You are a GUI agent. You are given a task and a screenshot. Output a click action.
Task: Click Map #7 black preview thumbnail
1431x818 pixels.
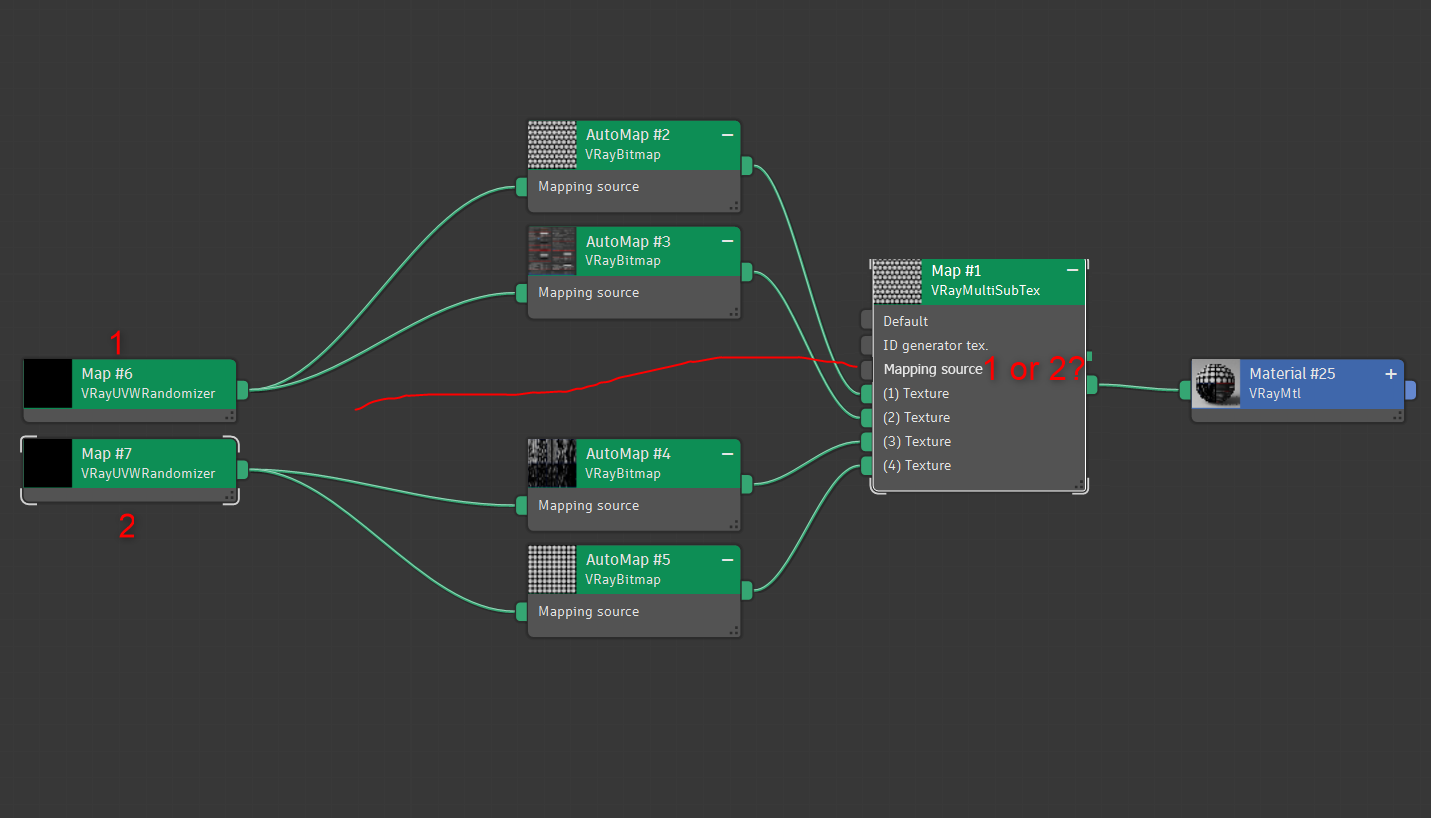[48, 463]
